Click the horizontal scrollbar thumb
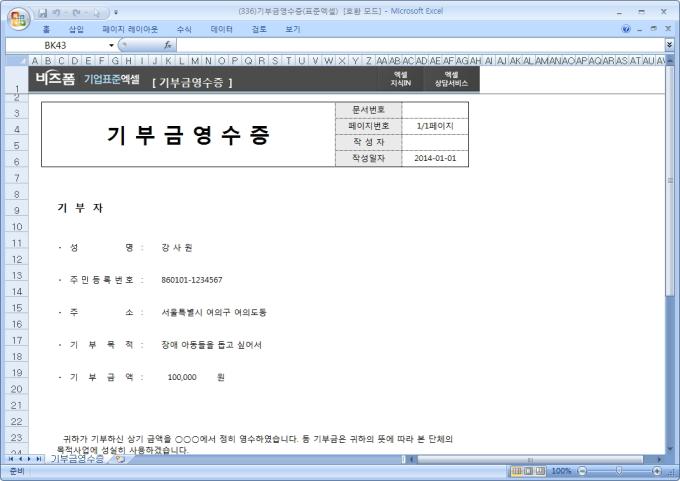 point(530,459)
